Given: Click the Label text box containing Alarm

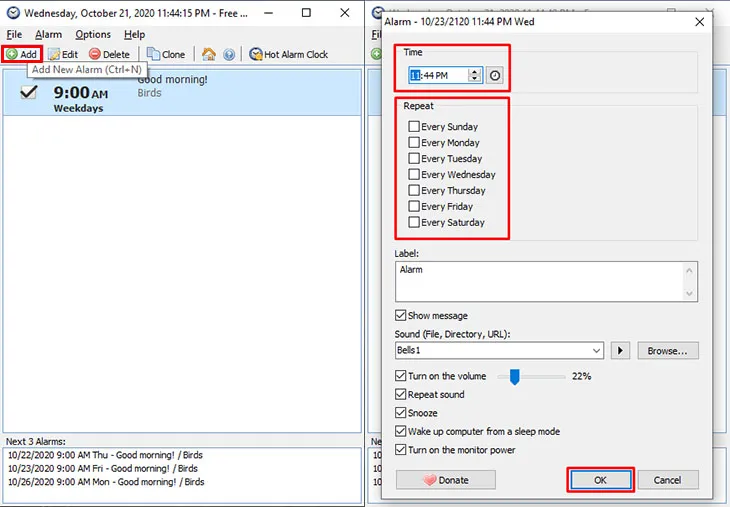Looking at the screenshot, I should click(x=538, y=281).
